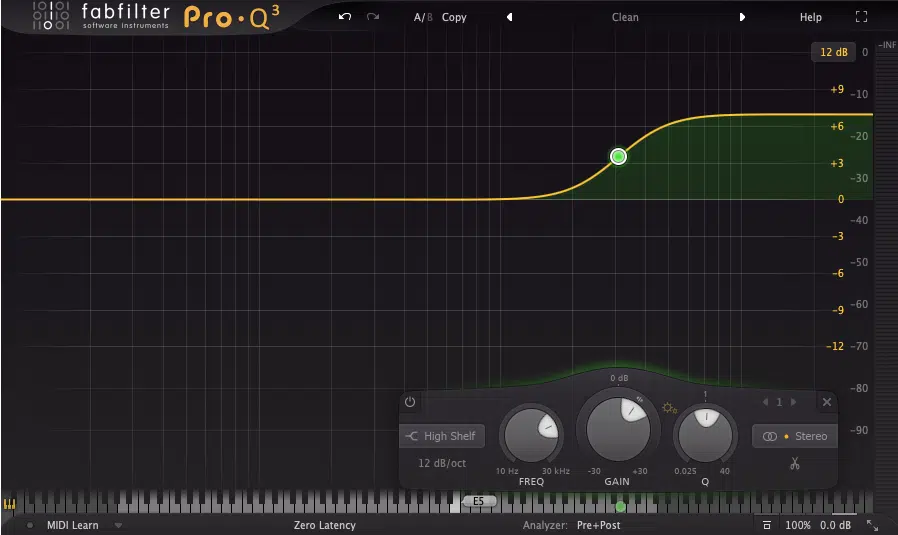Go to the next preset arrow

coord(742,17)
